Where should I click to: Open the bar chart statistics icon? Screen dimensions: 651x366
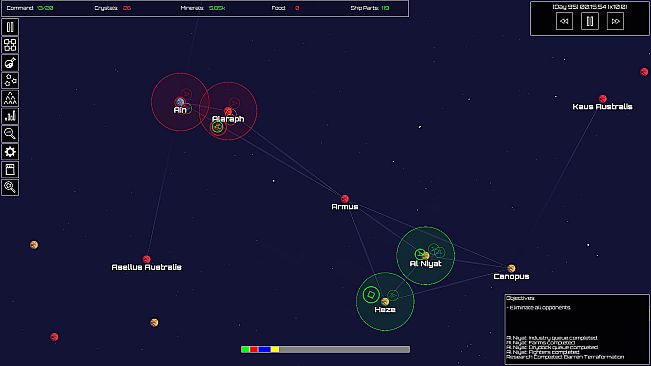(x=10, y=116)
